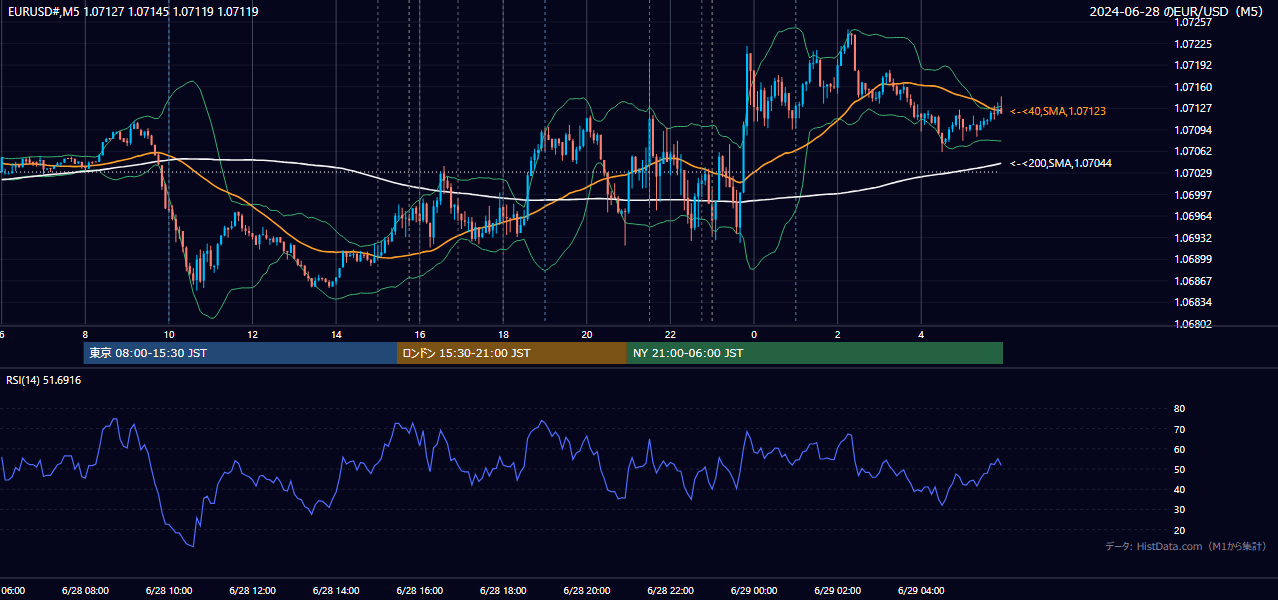Click price axis value 1.07257
Viewport: 1278px width, 600px height.
click(x=1195, y=22)
